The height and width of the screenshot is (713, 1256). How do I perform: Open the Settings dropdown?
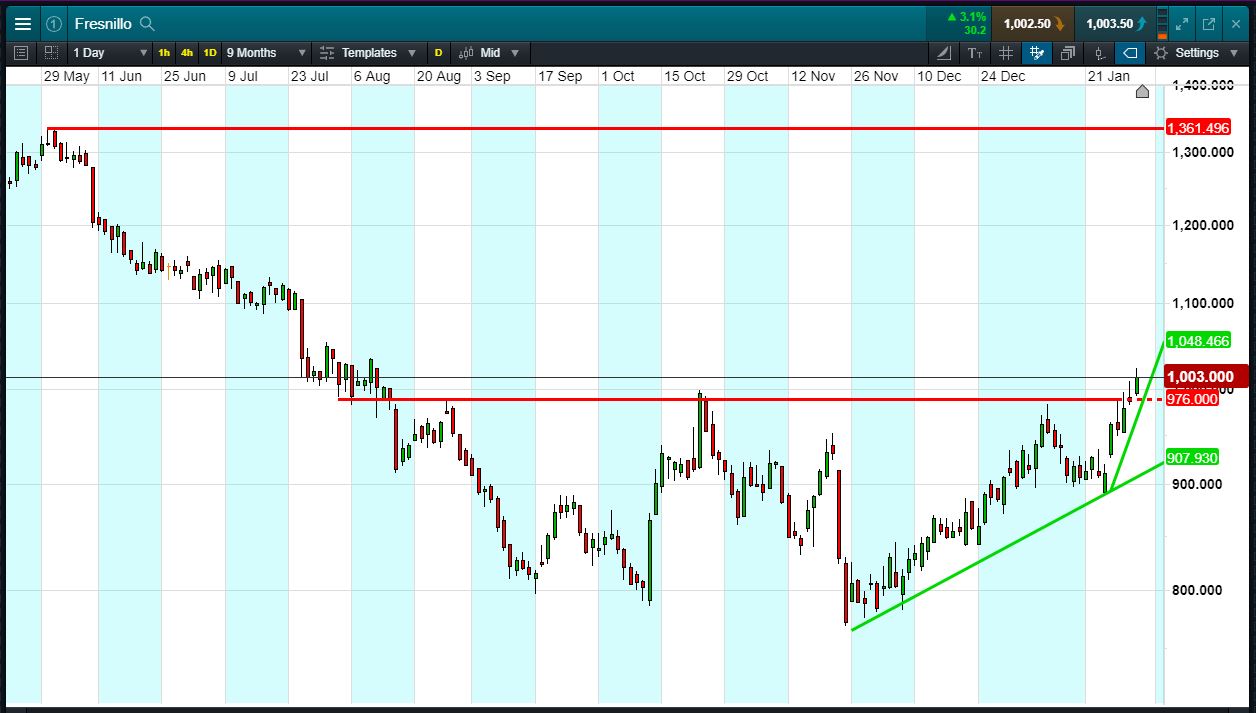tap(1195, 53)
